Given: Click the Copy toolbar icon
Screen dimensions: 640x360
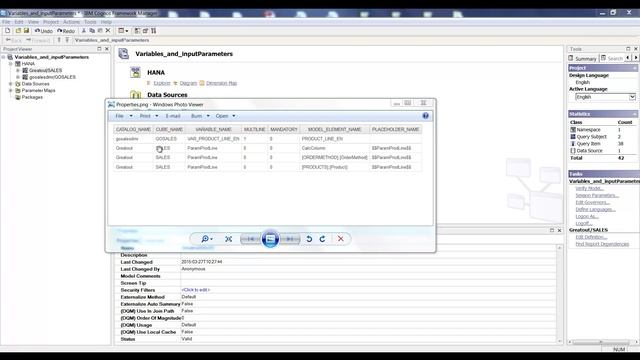Looking at the screenshot, I should coord(92,31).
